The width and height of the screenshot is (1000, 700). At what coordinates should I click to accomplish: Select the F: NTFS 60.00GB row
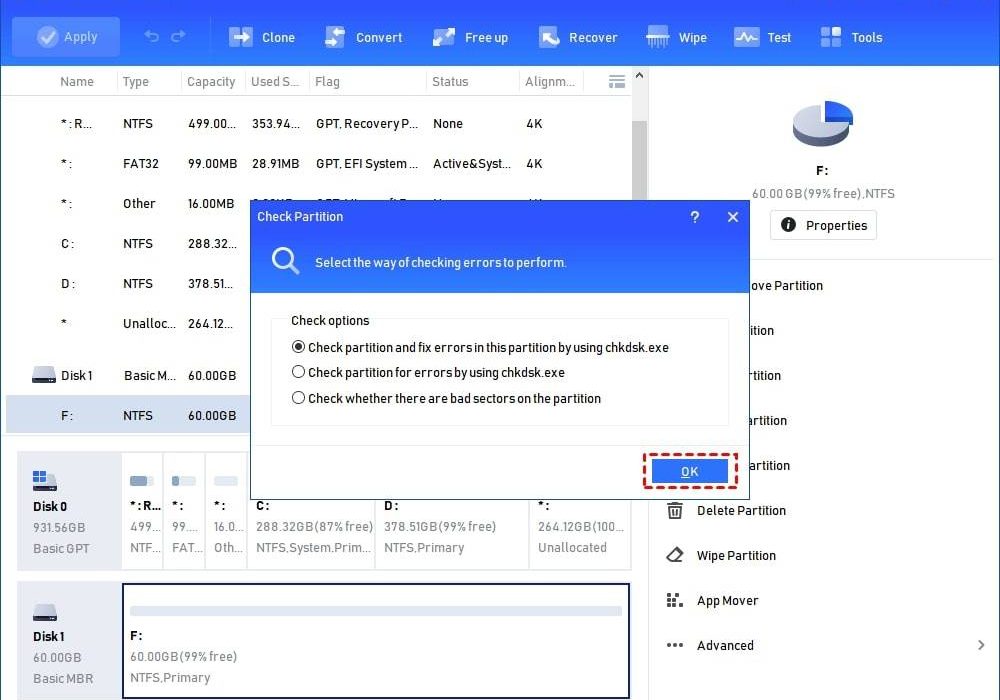128,415
